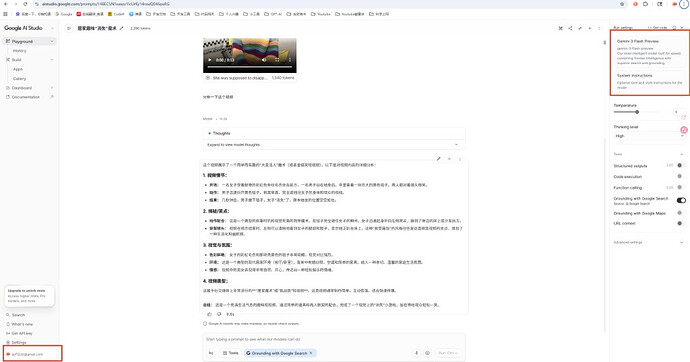The height and width of the screenshot is (362, 690).
Task: Click the thumbs up icon under the response
Action: point(209,314)
